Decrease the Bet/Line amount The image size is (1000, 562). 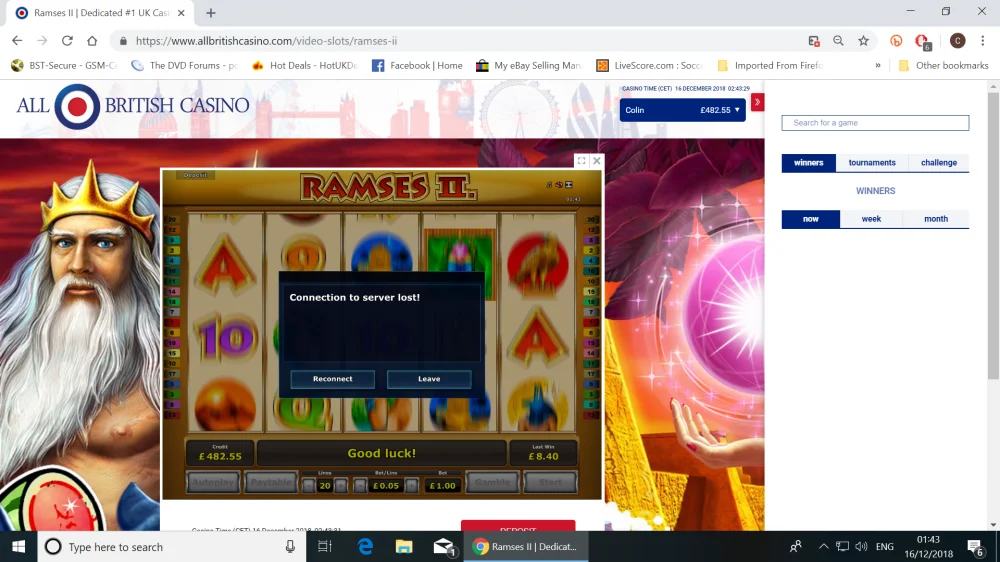pyautogui.click(x=360, y=485)
